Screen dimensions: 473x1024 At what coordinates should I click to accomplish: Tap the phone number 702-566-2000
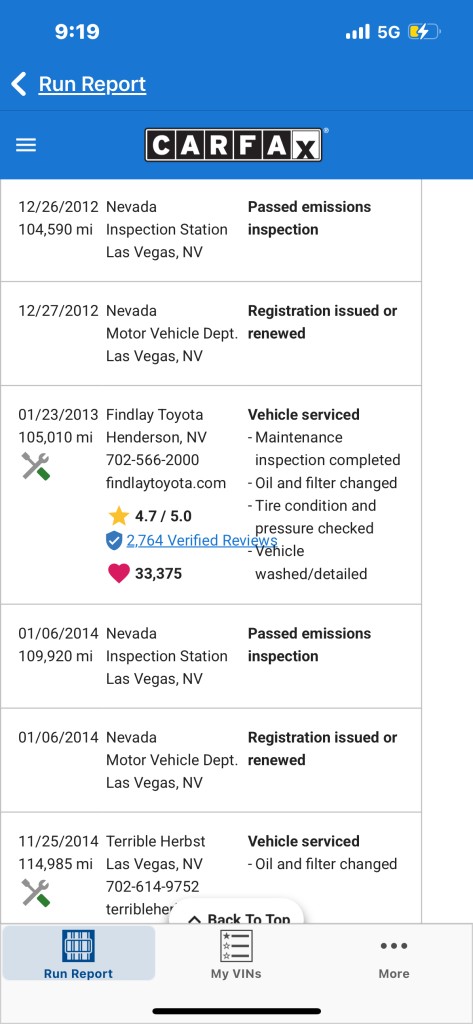153,460
